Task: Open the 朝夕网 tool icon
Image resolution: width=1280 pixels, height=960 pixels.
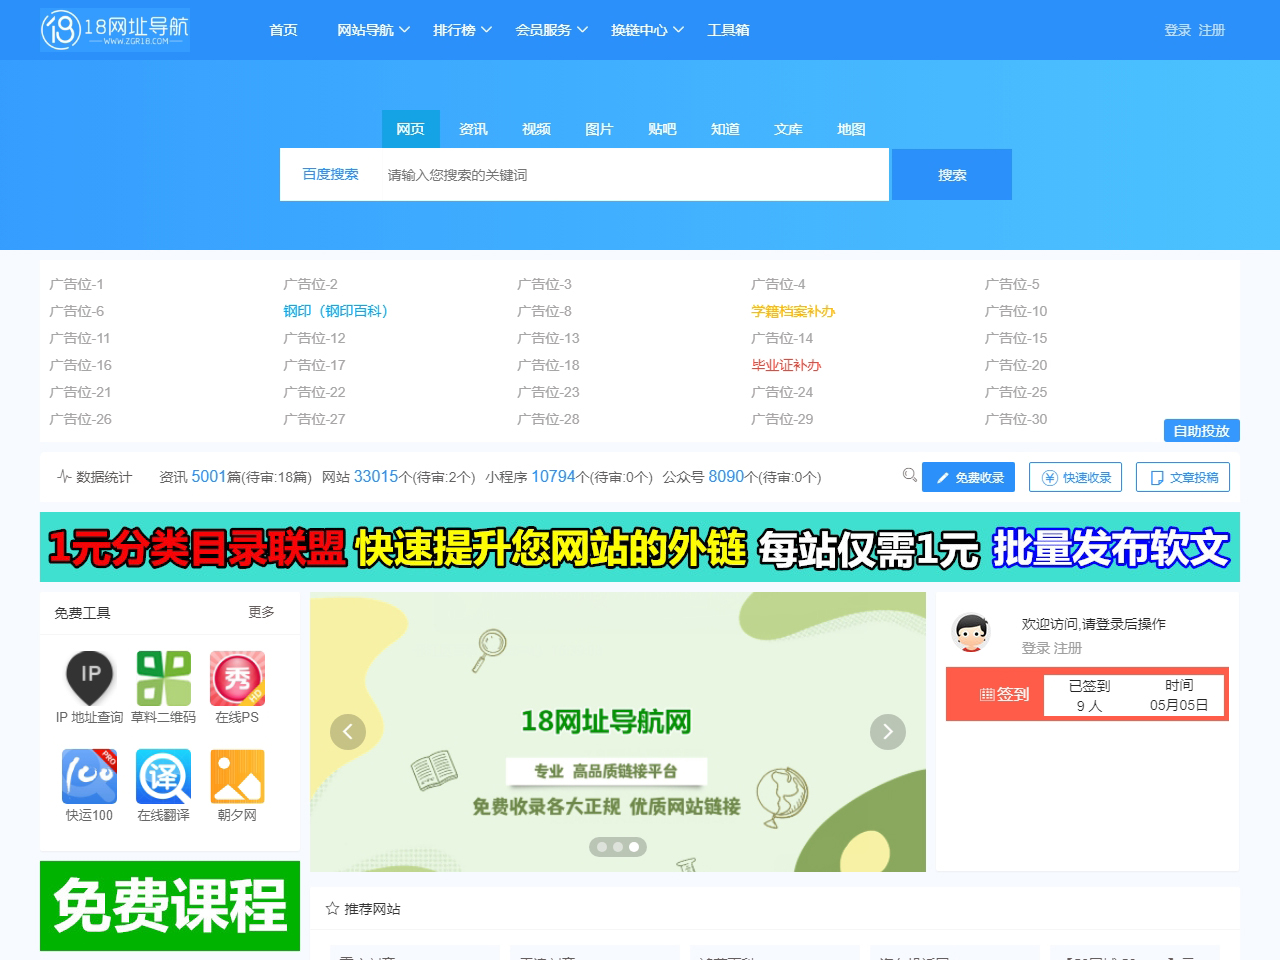Action: [237, 776]
